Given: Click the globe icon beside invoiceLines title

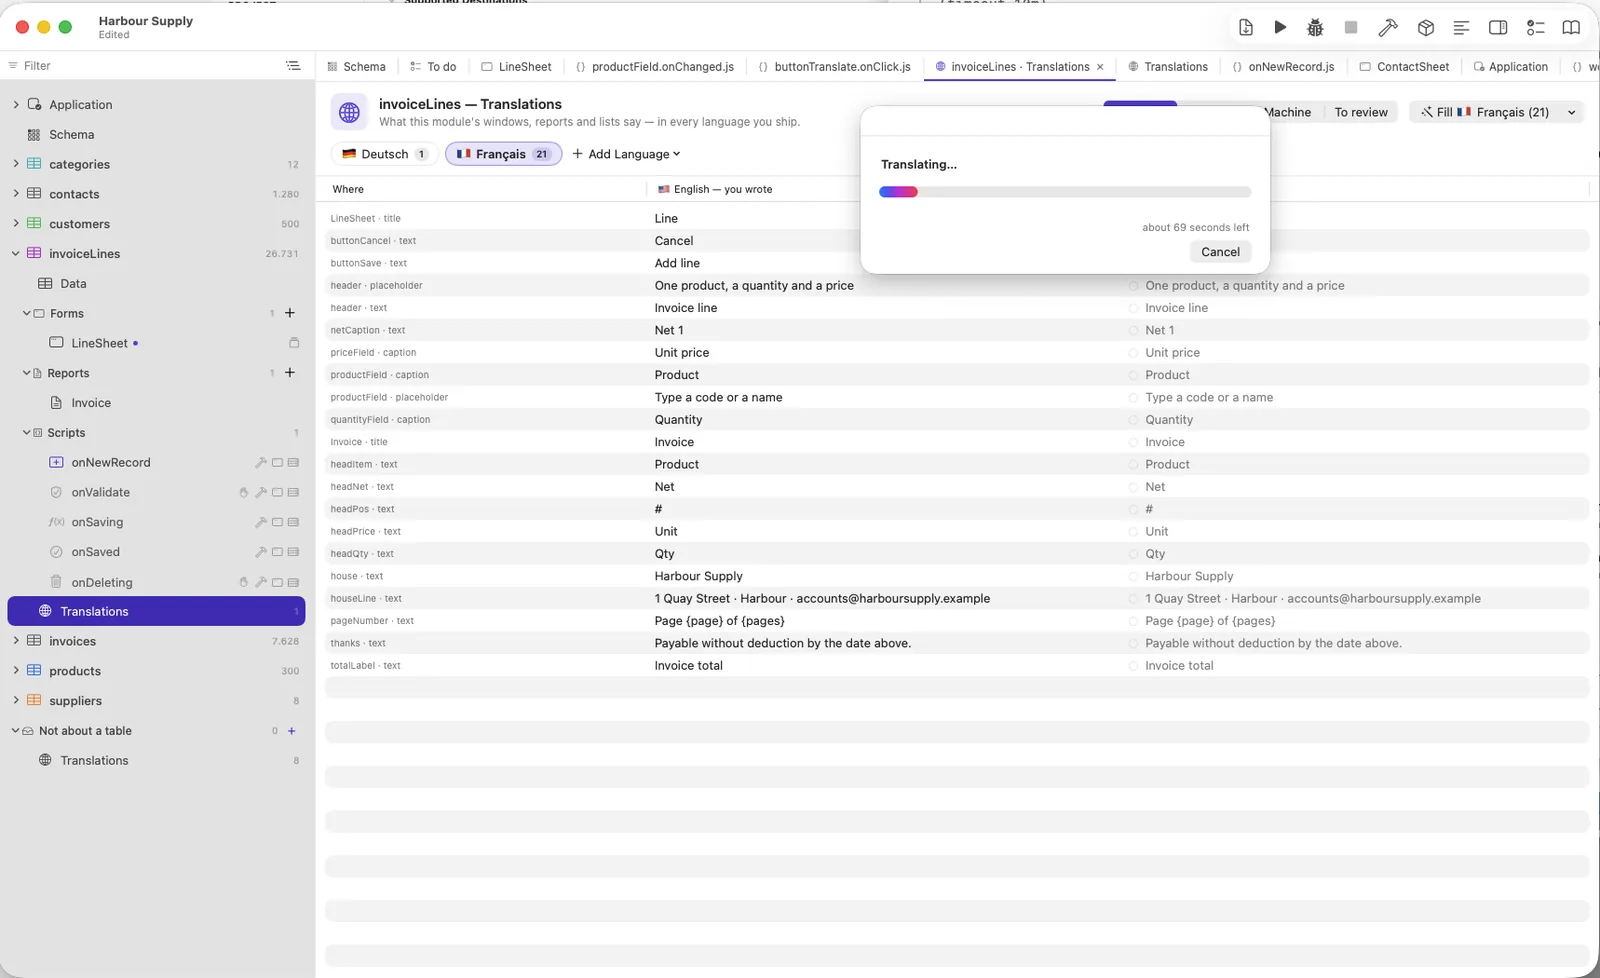Looking at the screenshot, I should coord(349,113).
